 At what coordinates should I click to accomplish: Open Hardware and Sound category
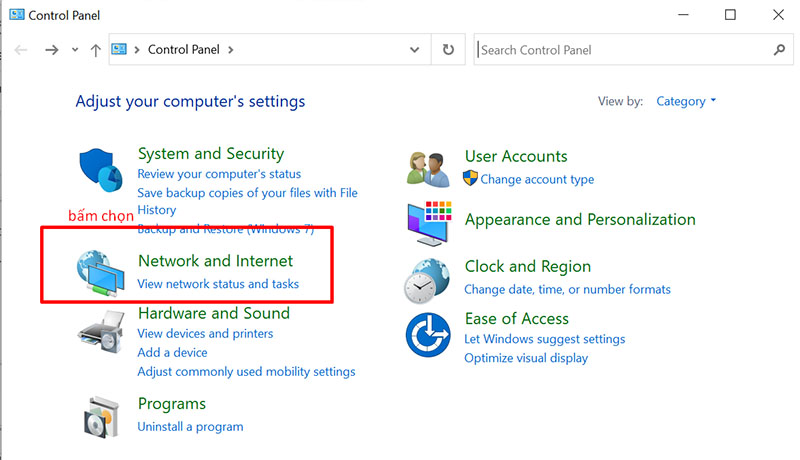point(214,313)
